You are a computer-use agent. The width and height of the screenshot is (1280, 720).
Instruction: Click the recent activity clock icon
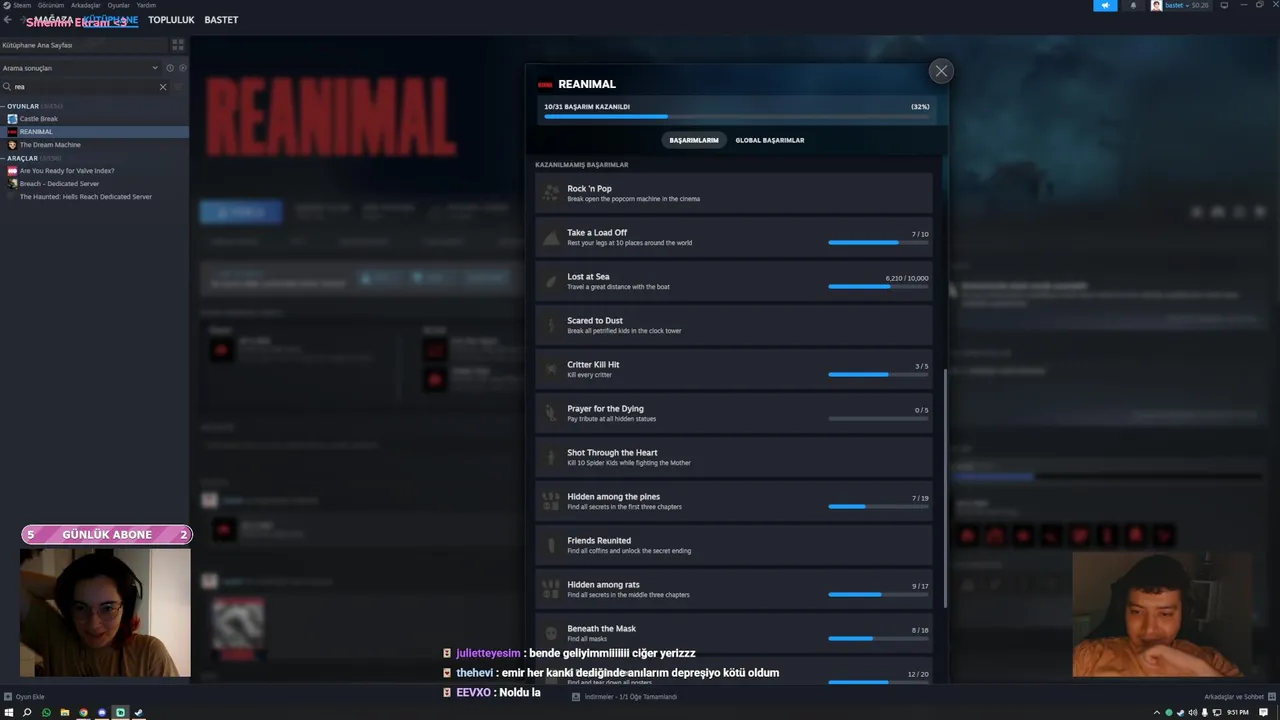pyautogui.click(x=170, y=68)
